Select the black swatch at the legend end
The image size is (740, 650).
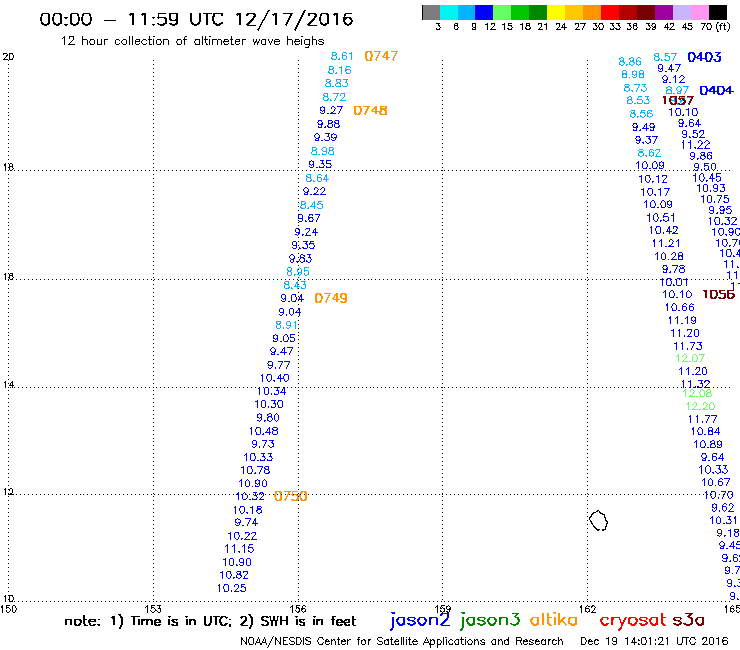[718, 12]
